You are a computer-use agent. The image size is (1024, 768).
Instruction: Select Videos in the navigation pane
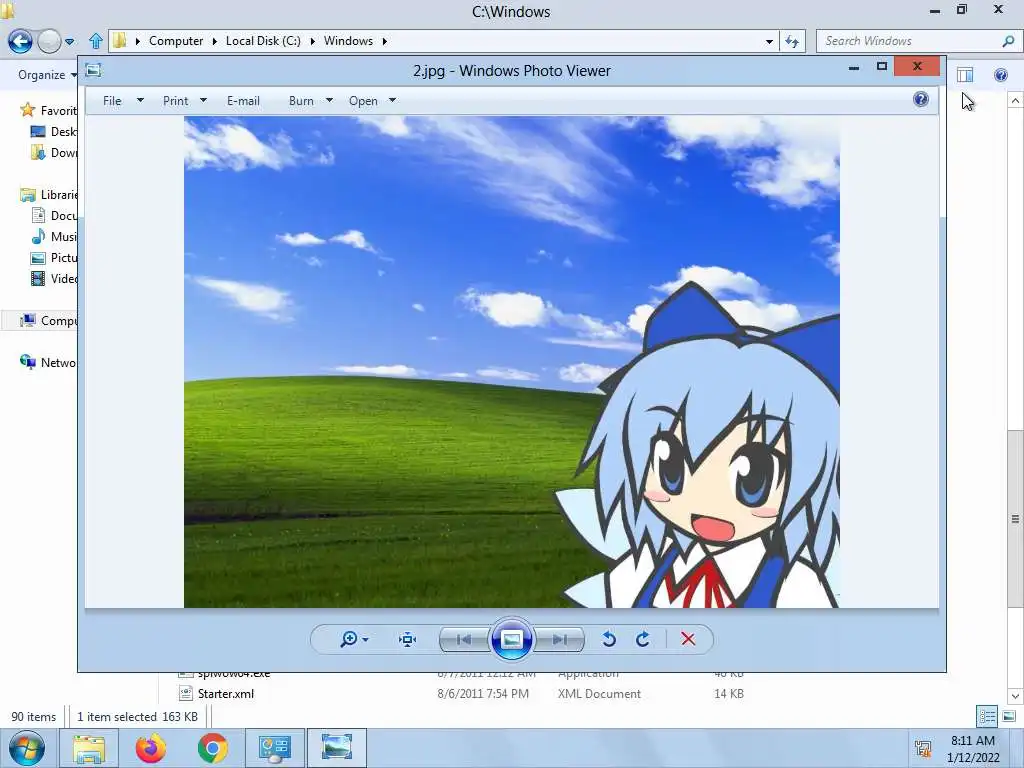coord(54,278)
